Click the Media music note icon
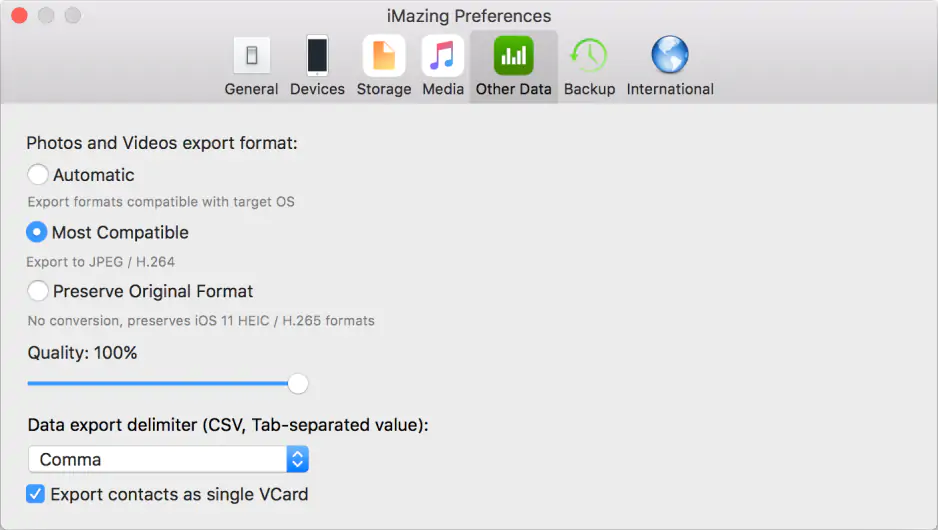The height and width of the screenshot is (530, 938). tap(442, 55)
